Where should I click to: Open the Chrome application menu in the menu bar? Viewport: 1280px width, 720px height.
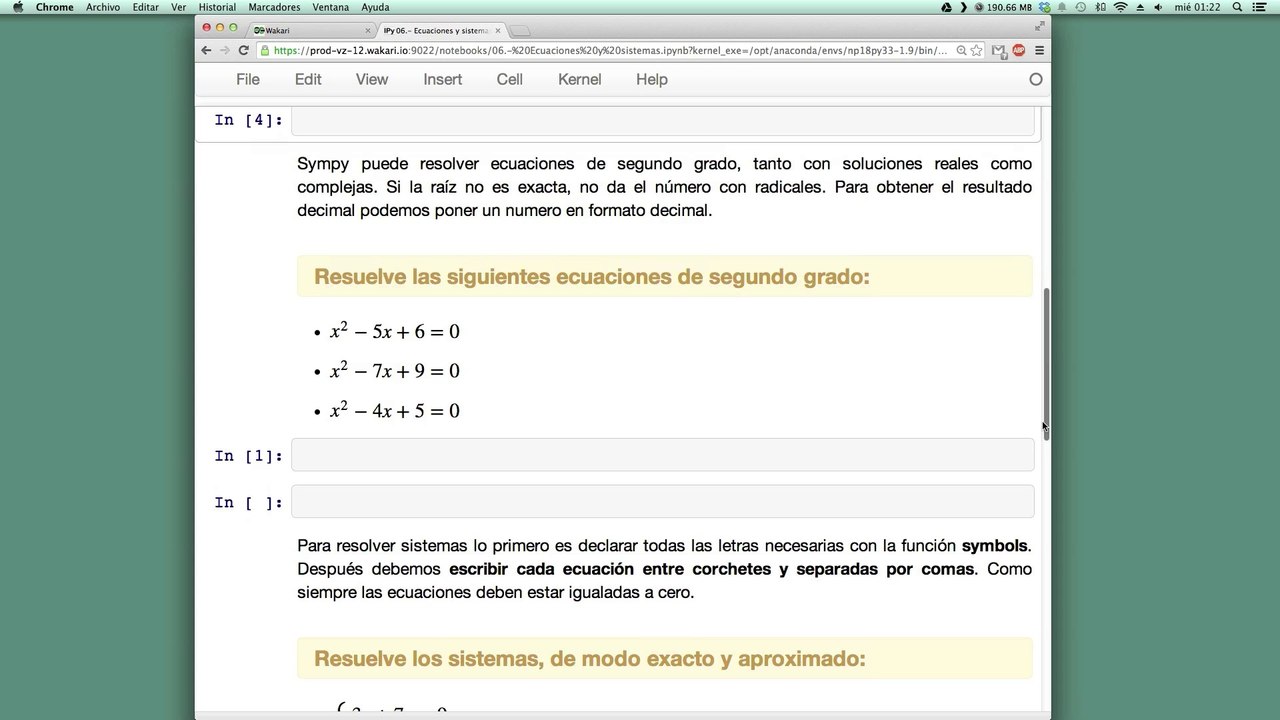54,7
